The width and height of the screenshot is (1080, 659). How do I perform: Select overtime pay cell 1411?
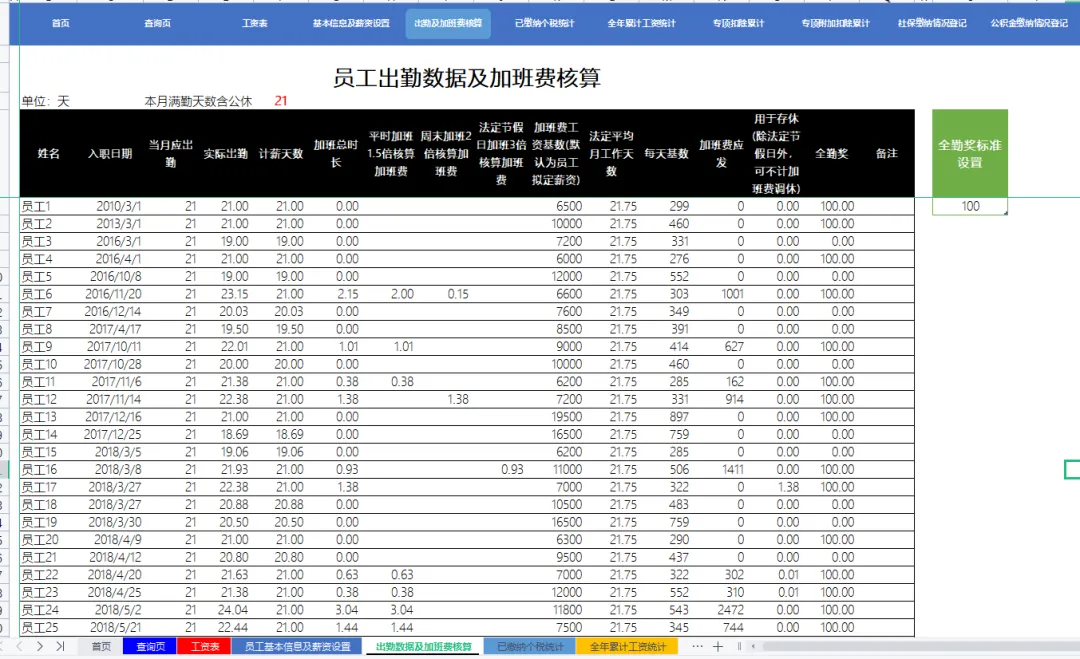coord(721,470)
